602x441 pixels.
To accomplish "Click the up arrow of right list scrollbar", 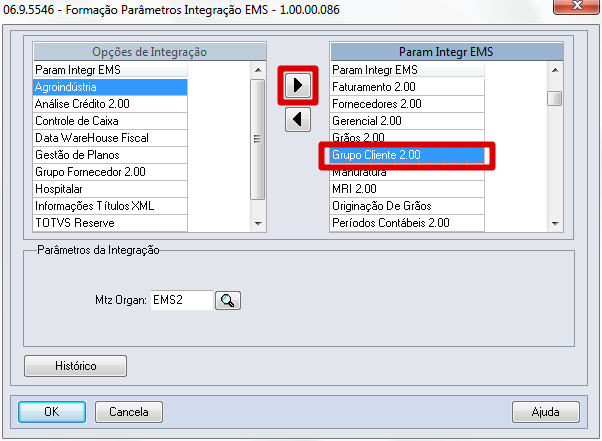I will [x=555, y=70].
